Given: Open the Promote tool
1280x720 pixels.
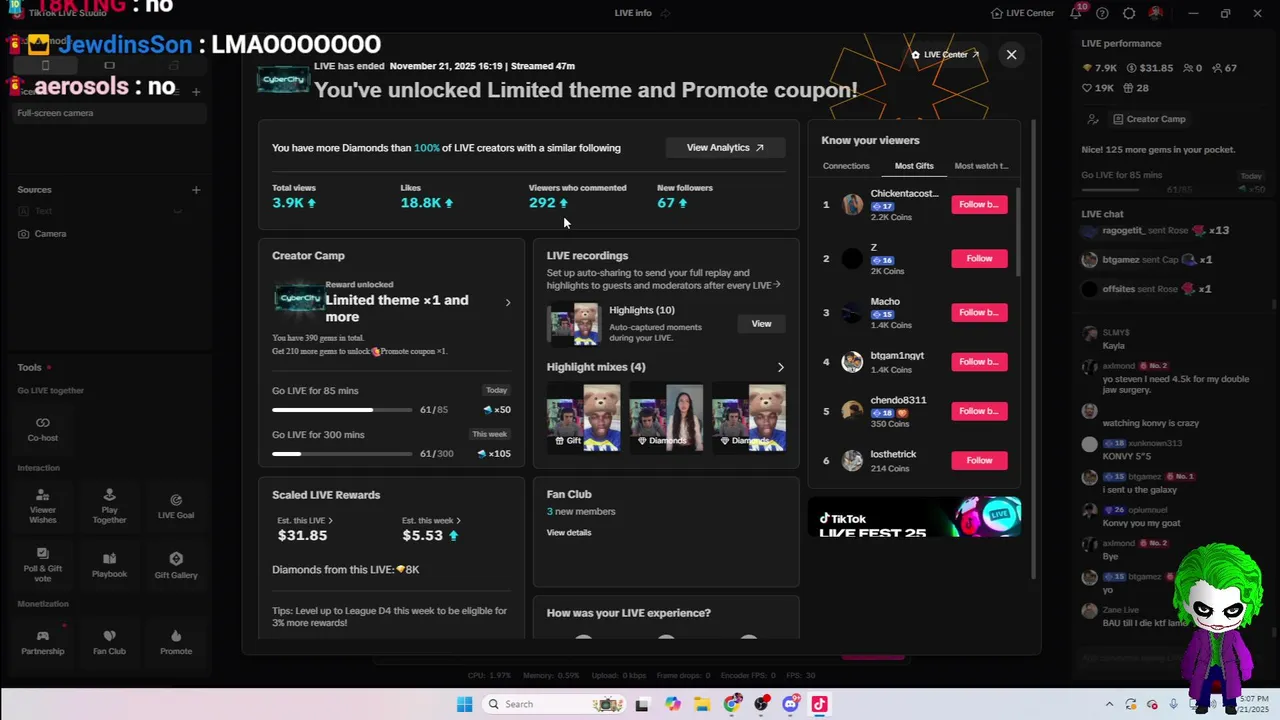Looking at the screenshot, I should point(176,642).
